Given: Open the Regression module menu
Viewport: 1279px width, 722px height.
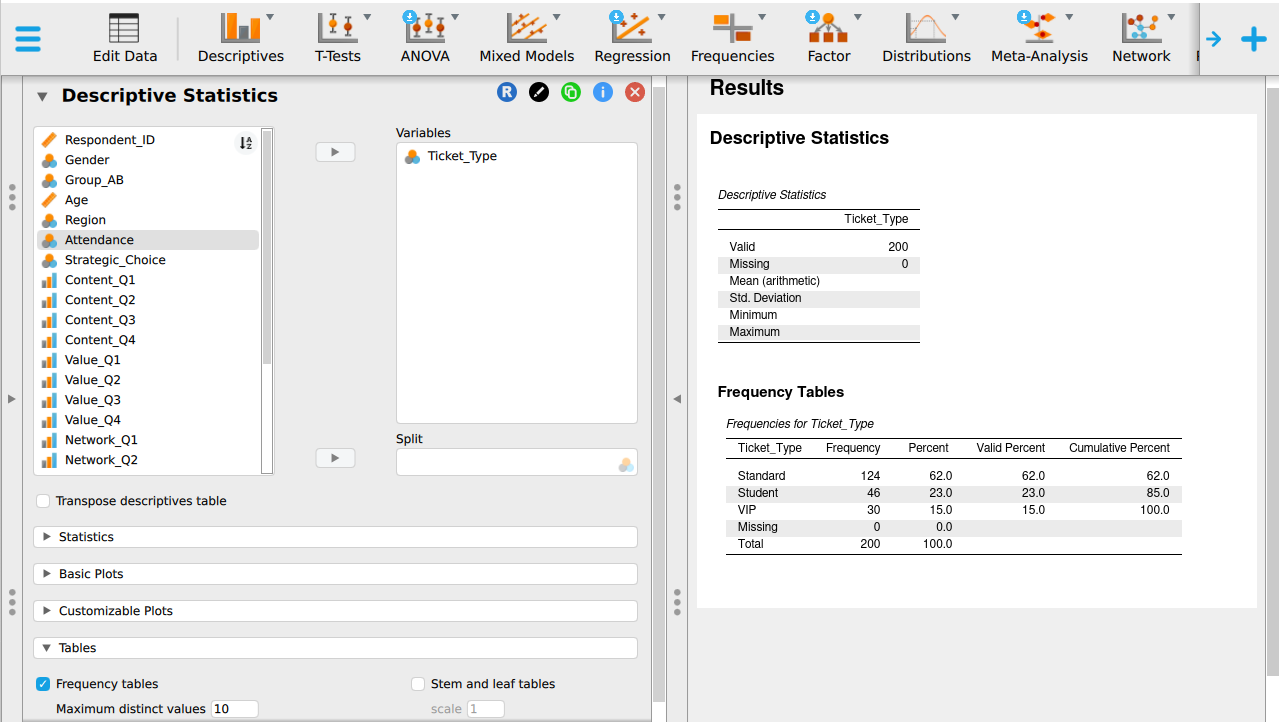Looking at the screenshot, I should tap(632, 38).
